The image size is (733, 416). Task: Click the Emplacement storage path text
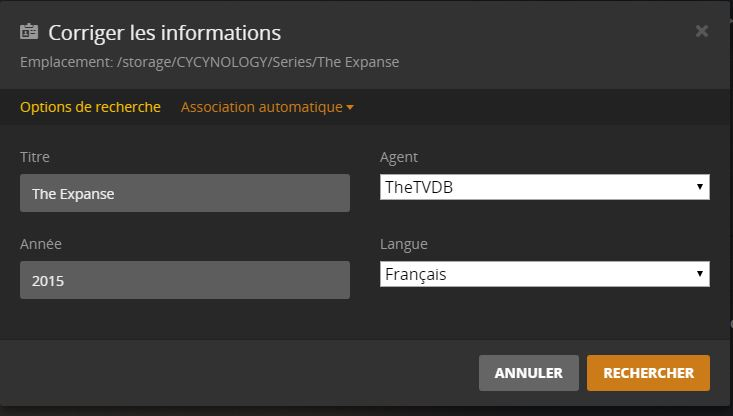click(x=210, y=62)
